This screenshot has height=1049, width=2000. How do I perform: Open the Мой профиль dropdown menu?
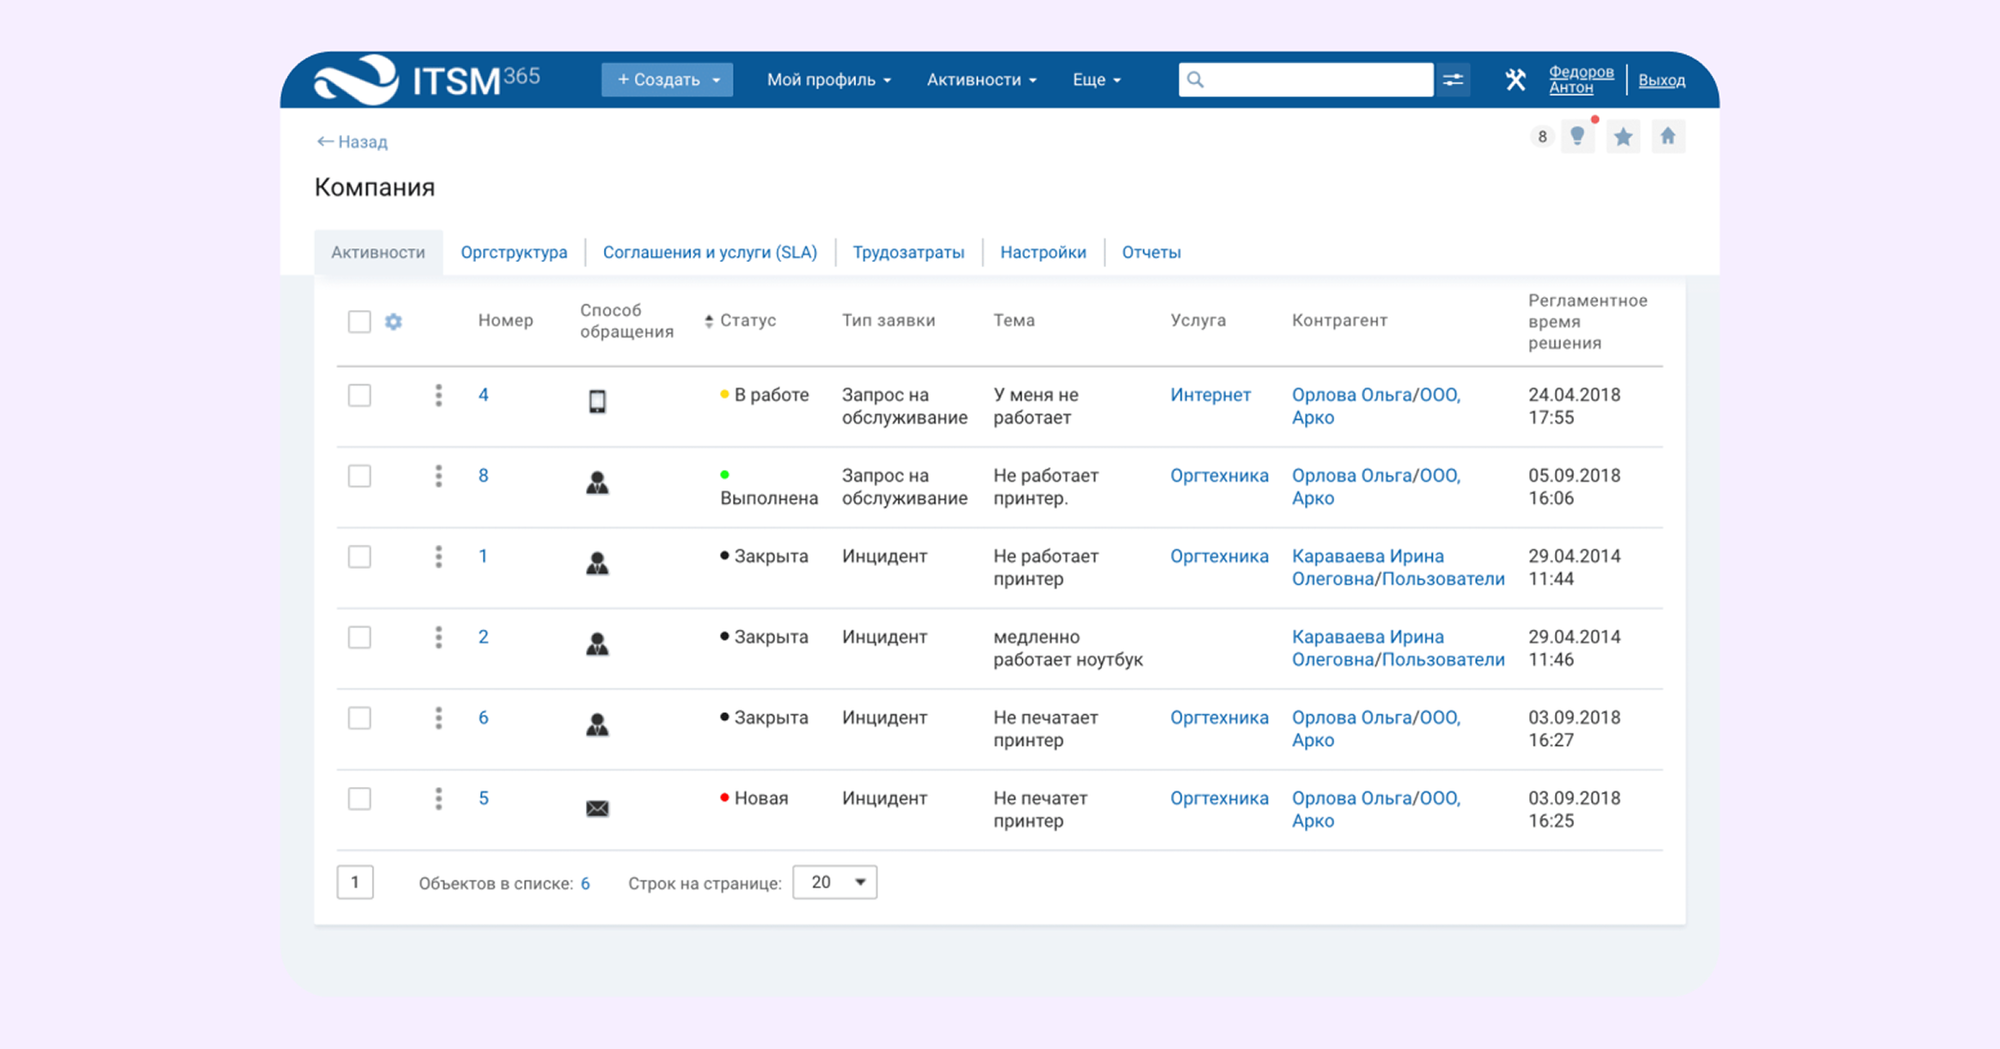(x=828, y=80)
